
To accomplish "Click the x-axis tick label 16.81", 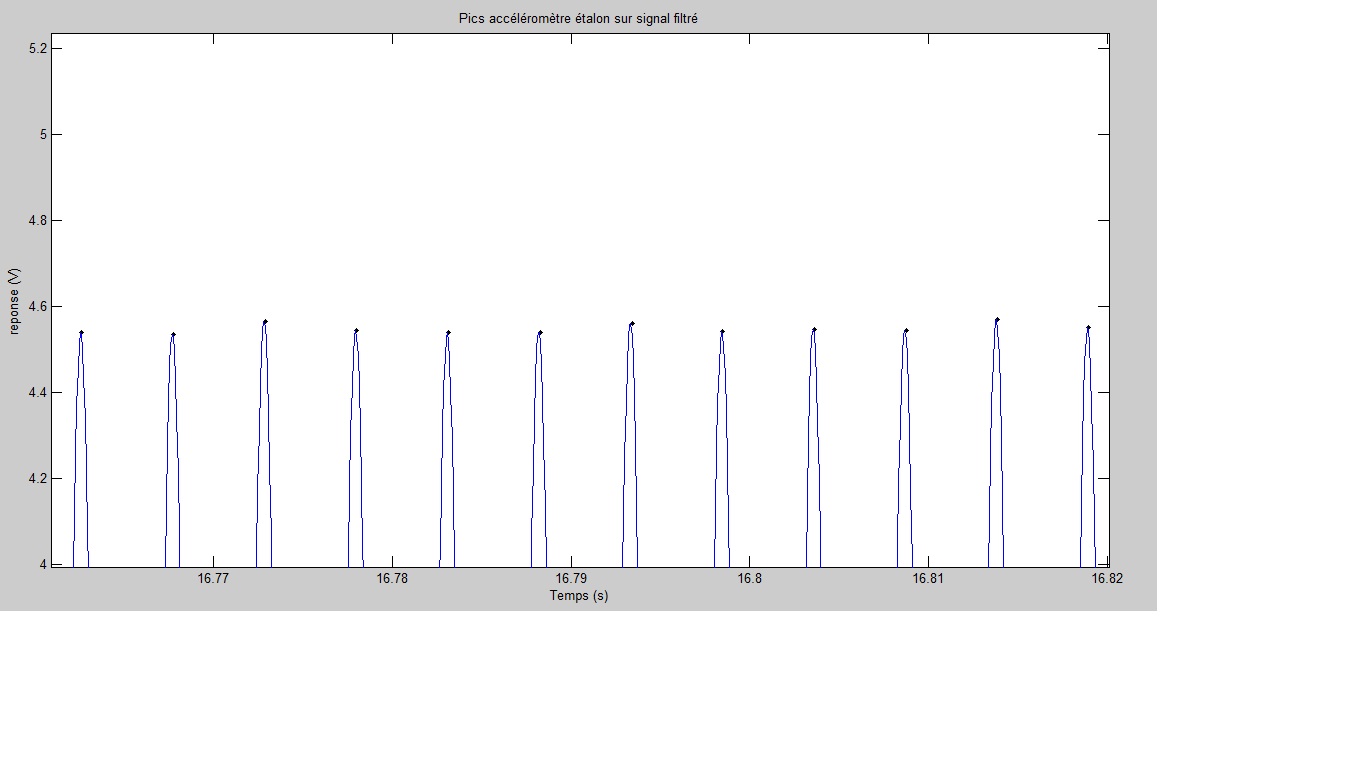I will 928,579.
